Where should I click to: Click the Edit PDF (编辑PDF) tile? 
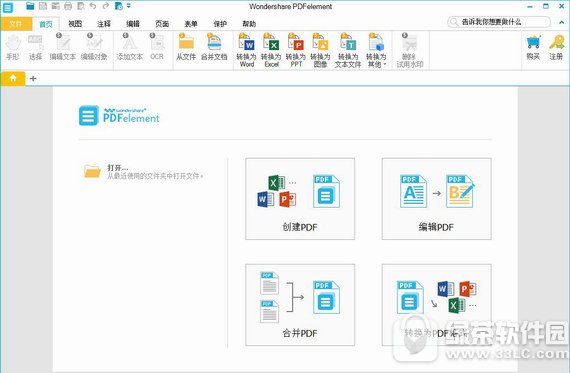(436, 199)
